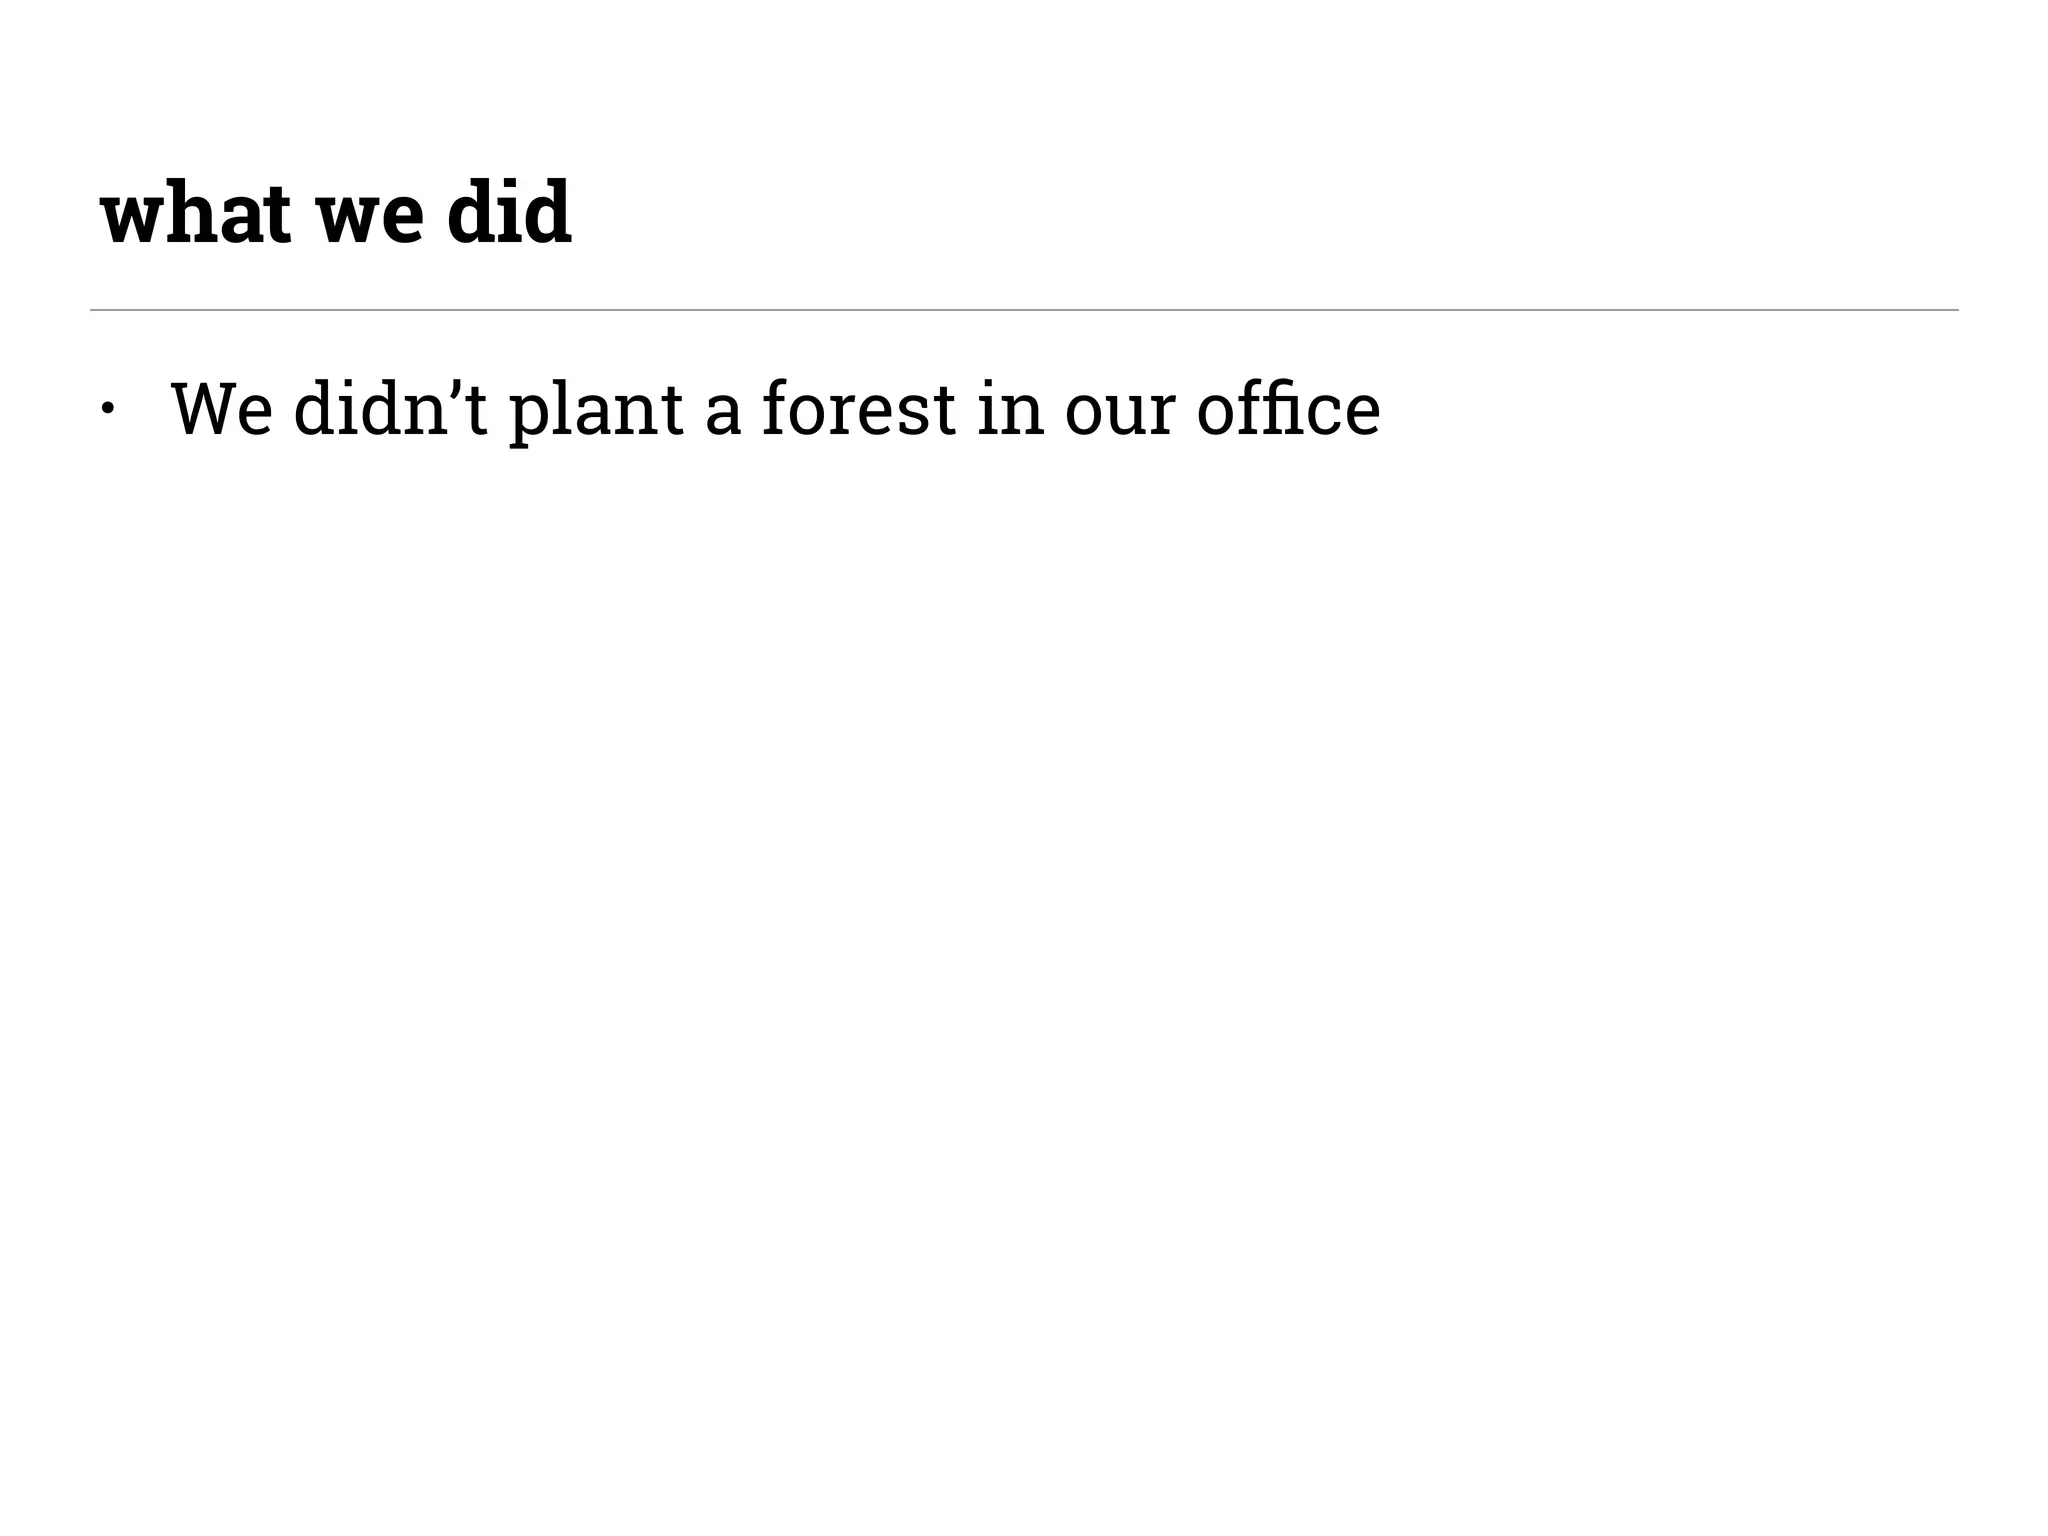Click the capitalized 'We' starting the bullet
2048x1536 pixels.
pyautogui.click(x=221, y=408)
